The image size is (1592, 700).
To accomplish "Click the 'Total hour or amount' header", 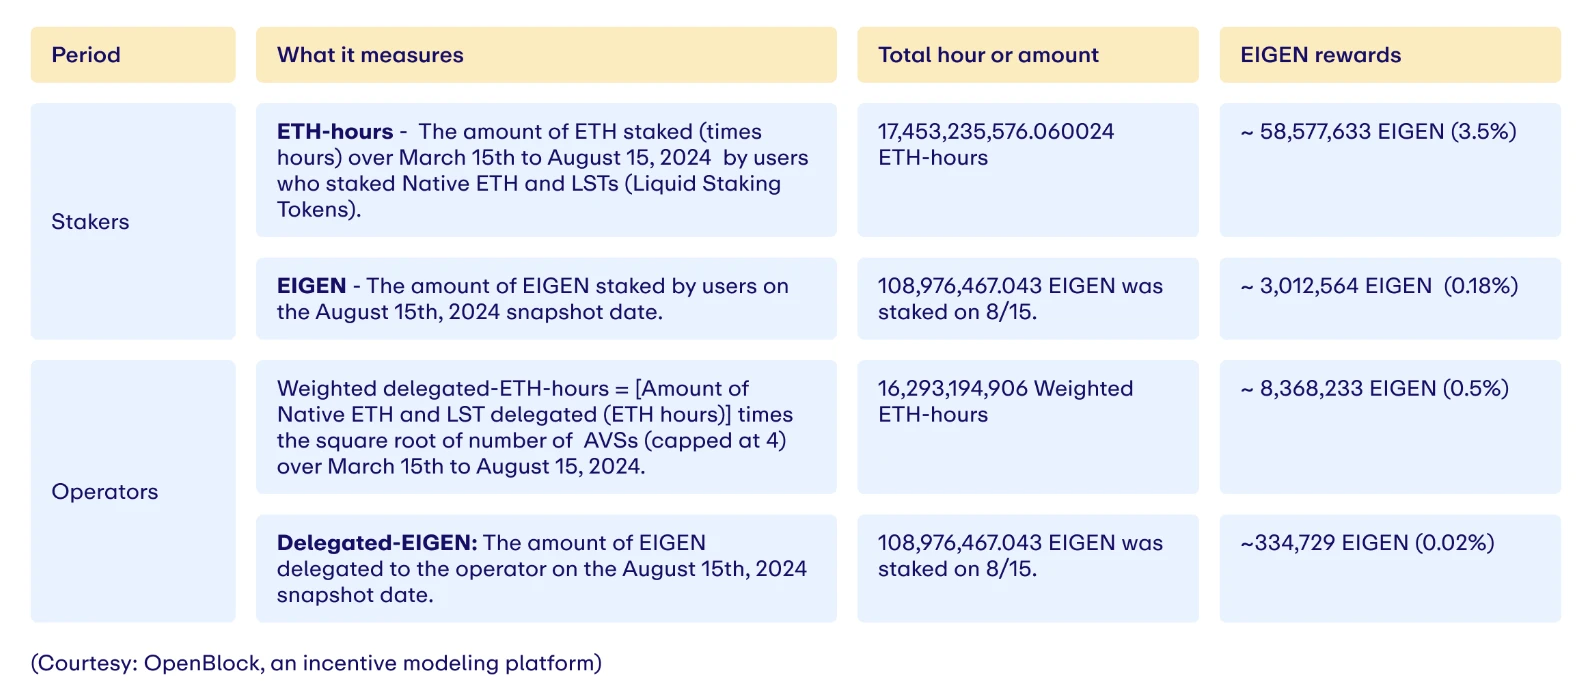I will coord(988,55).
